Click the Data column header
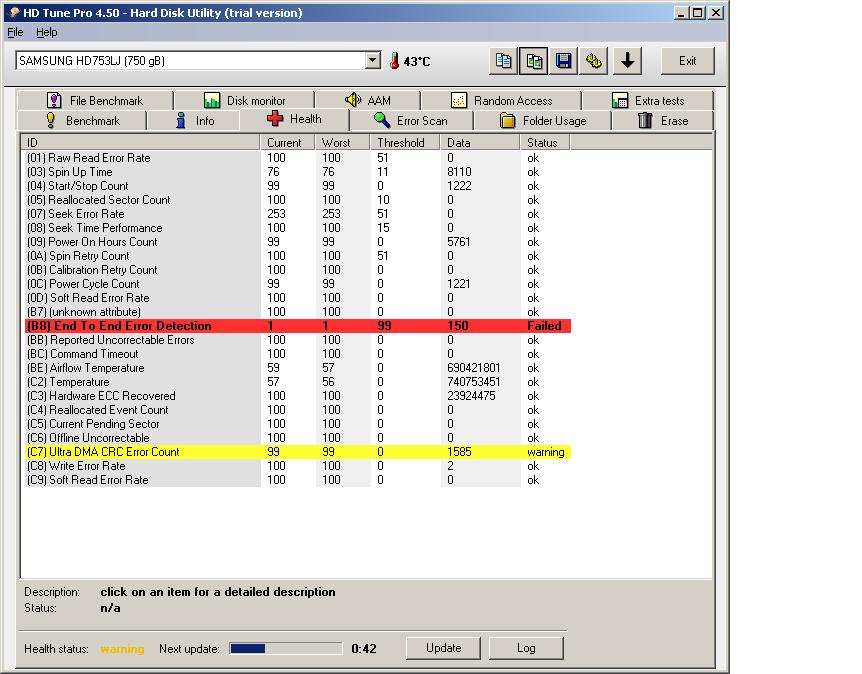The width and height of the screenshot is (862, 674). click(480, 142)
